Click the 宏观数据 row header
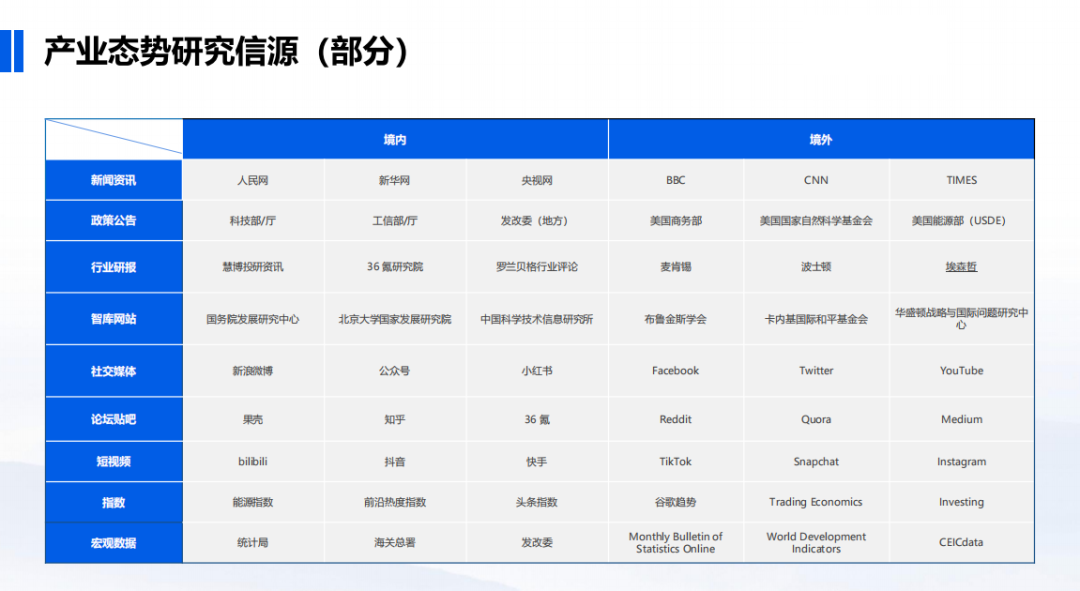This screenshot has height=591, width=1080. point(113,543)
